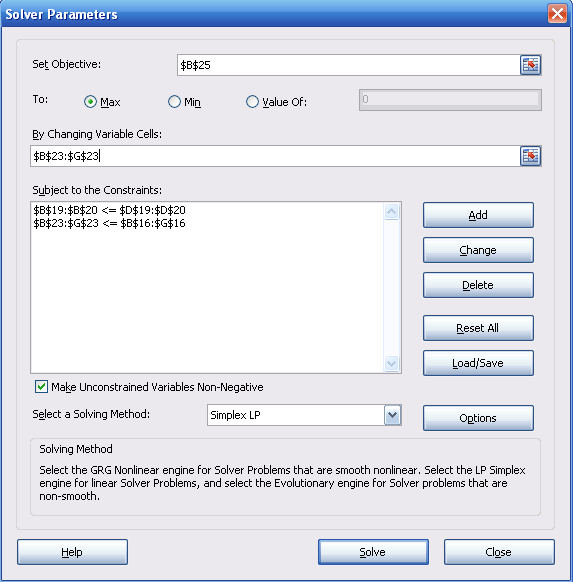Toggle Make Unconstrained Variables Non-Negative checkbox
The height and width of the screenshot is (582, 573).
[x=41, y=386]
